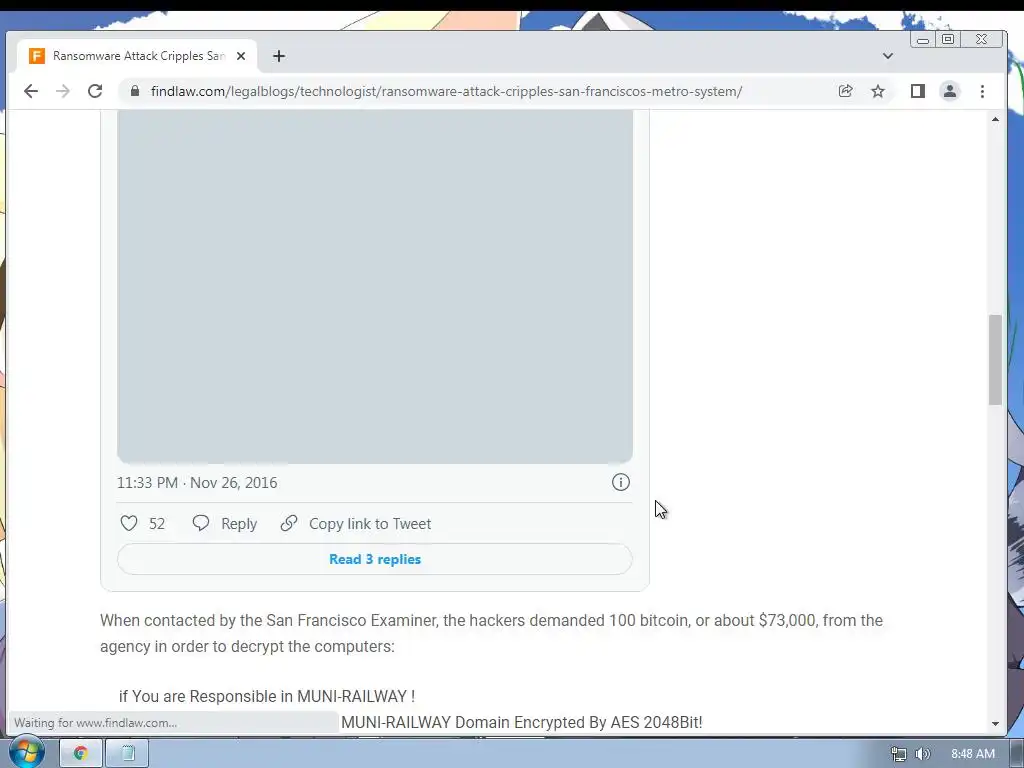This screenshot has width=1024, height=768.
Task: Reload the FindLaw page
Action: pos(95,91)
